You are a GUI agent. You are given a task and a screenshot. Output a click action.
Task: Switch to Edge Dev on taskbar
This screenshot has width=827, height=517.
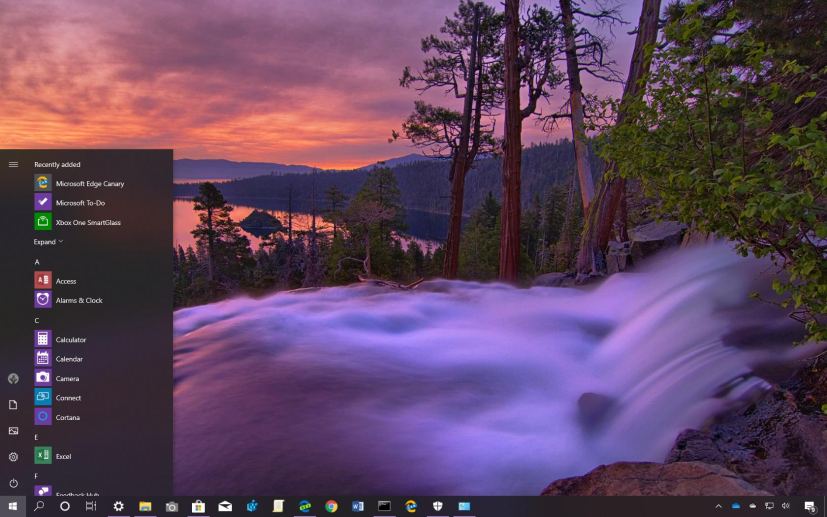[304, 506]
